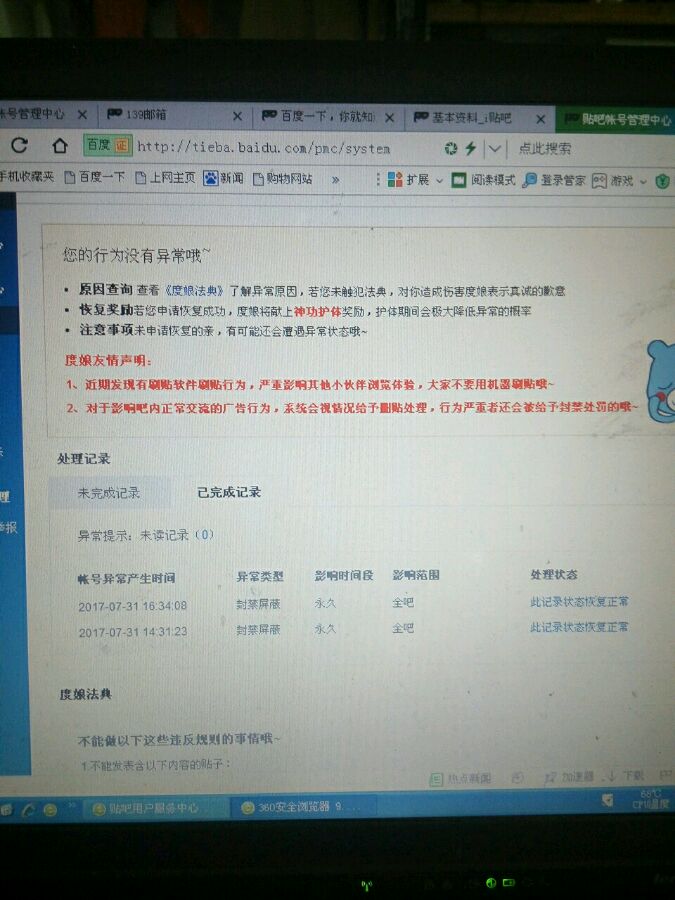Viewport: 675px width, 900px height.
Task: Click the 帐号异常产生时间 column header
Action: point(126,579)
